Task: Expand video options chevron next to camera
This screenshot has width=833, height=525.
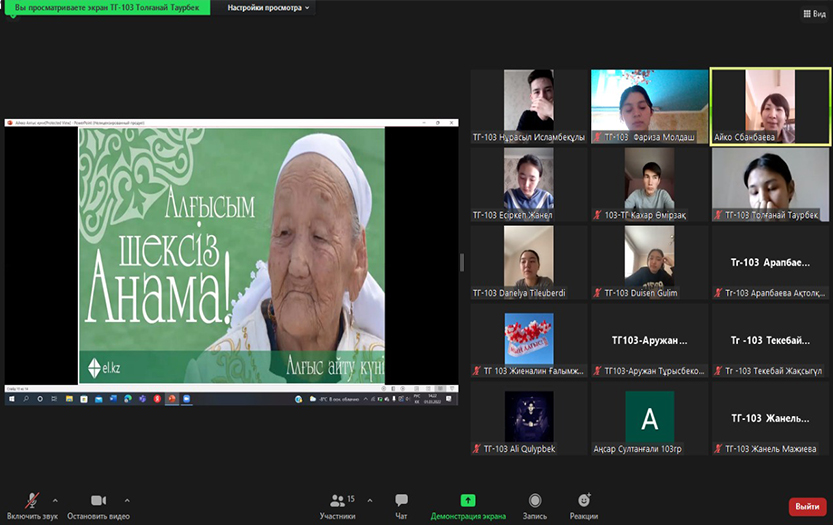Action: 127,500
